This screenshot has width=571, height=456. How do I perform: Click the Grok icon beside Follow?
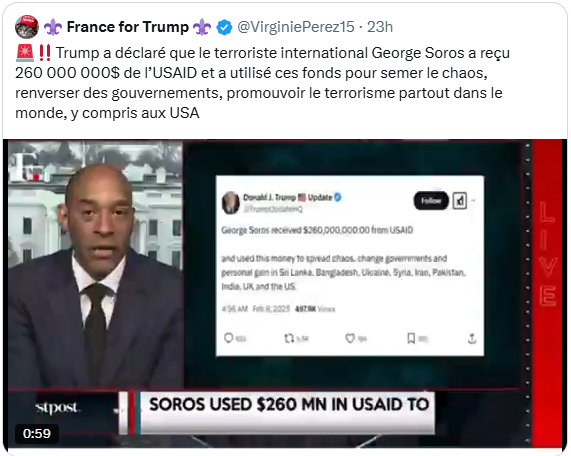(460, 201)
